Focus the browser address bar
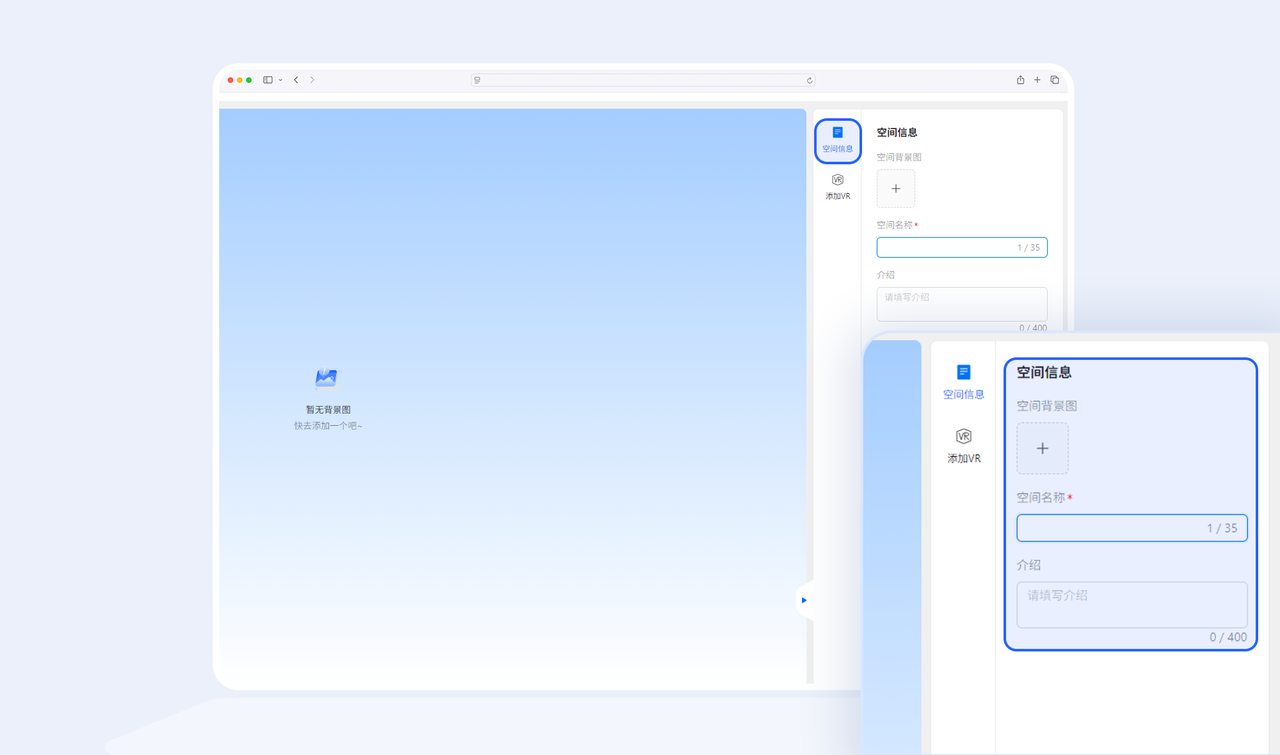This screenshot has height=755, width=1280. 643,80
